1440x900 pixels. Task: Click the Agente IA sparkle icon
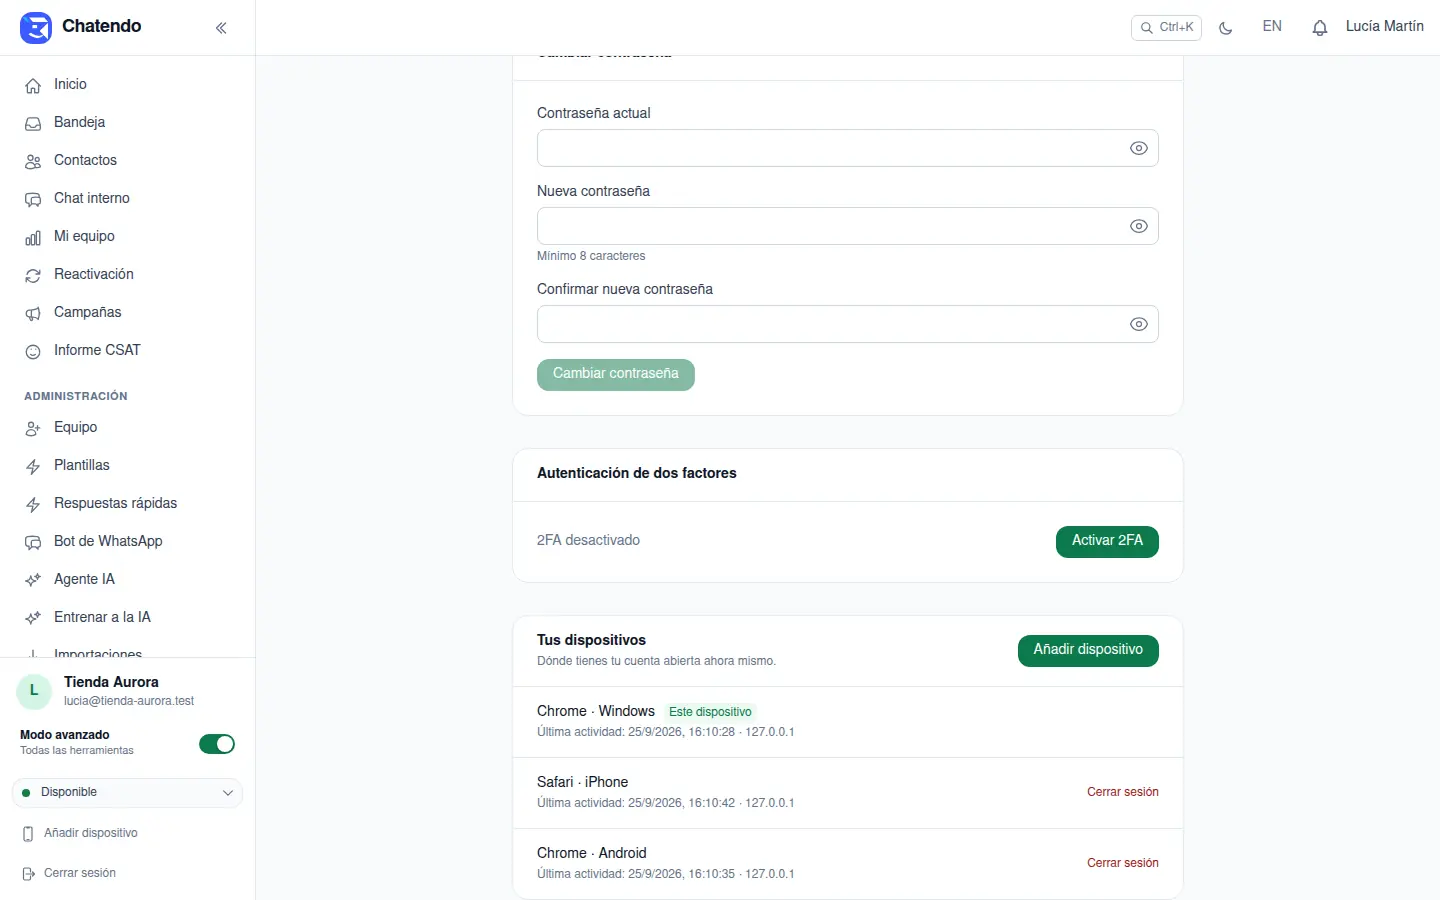coord(33,581)
